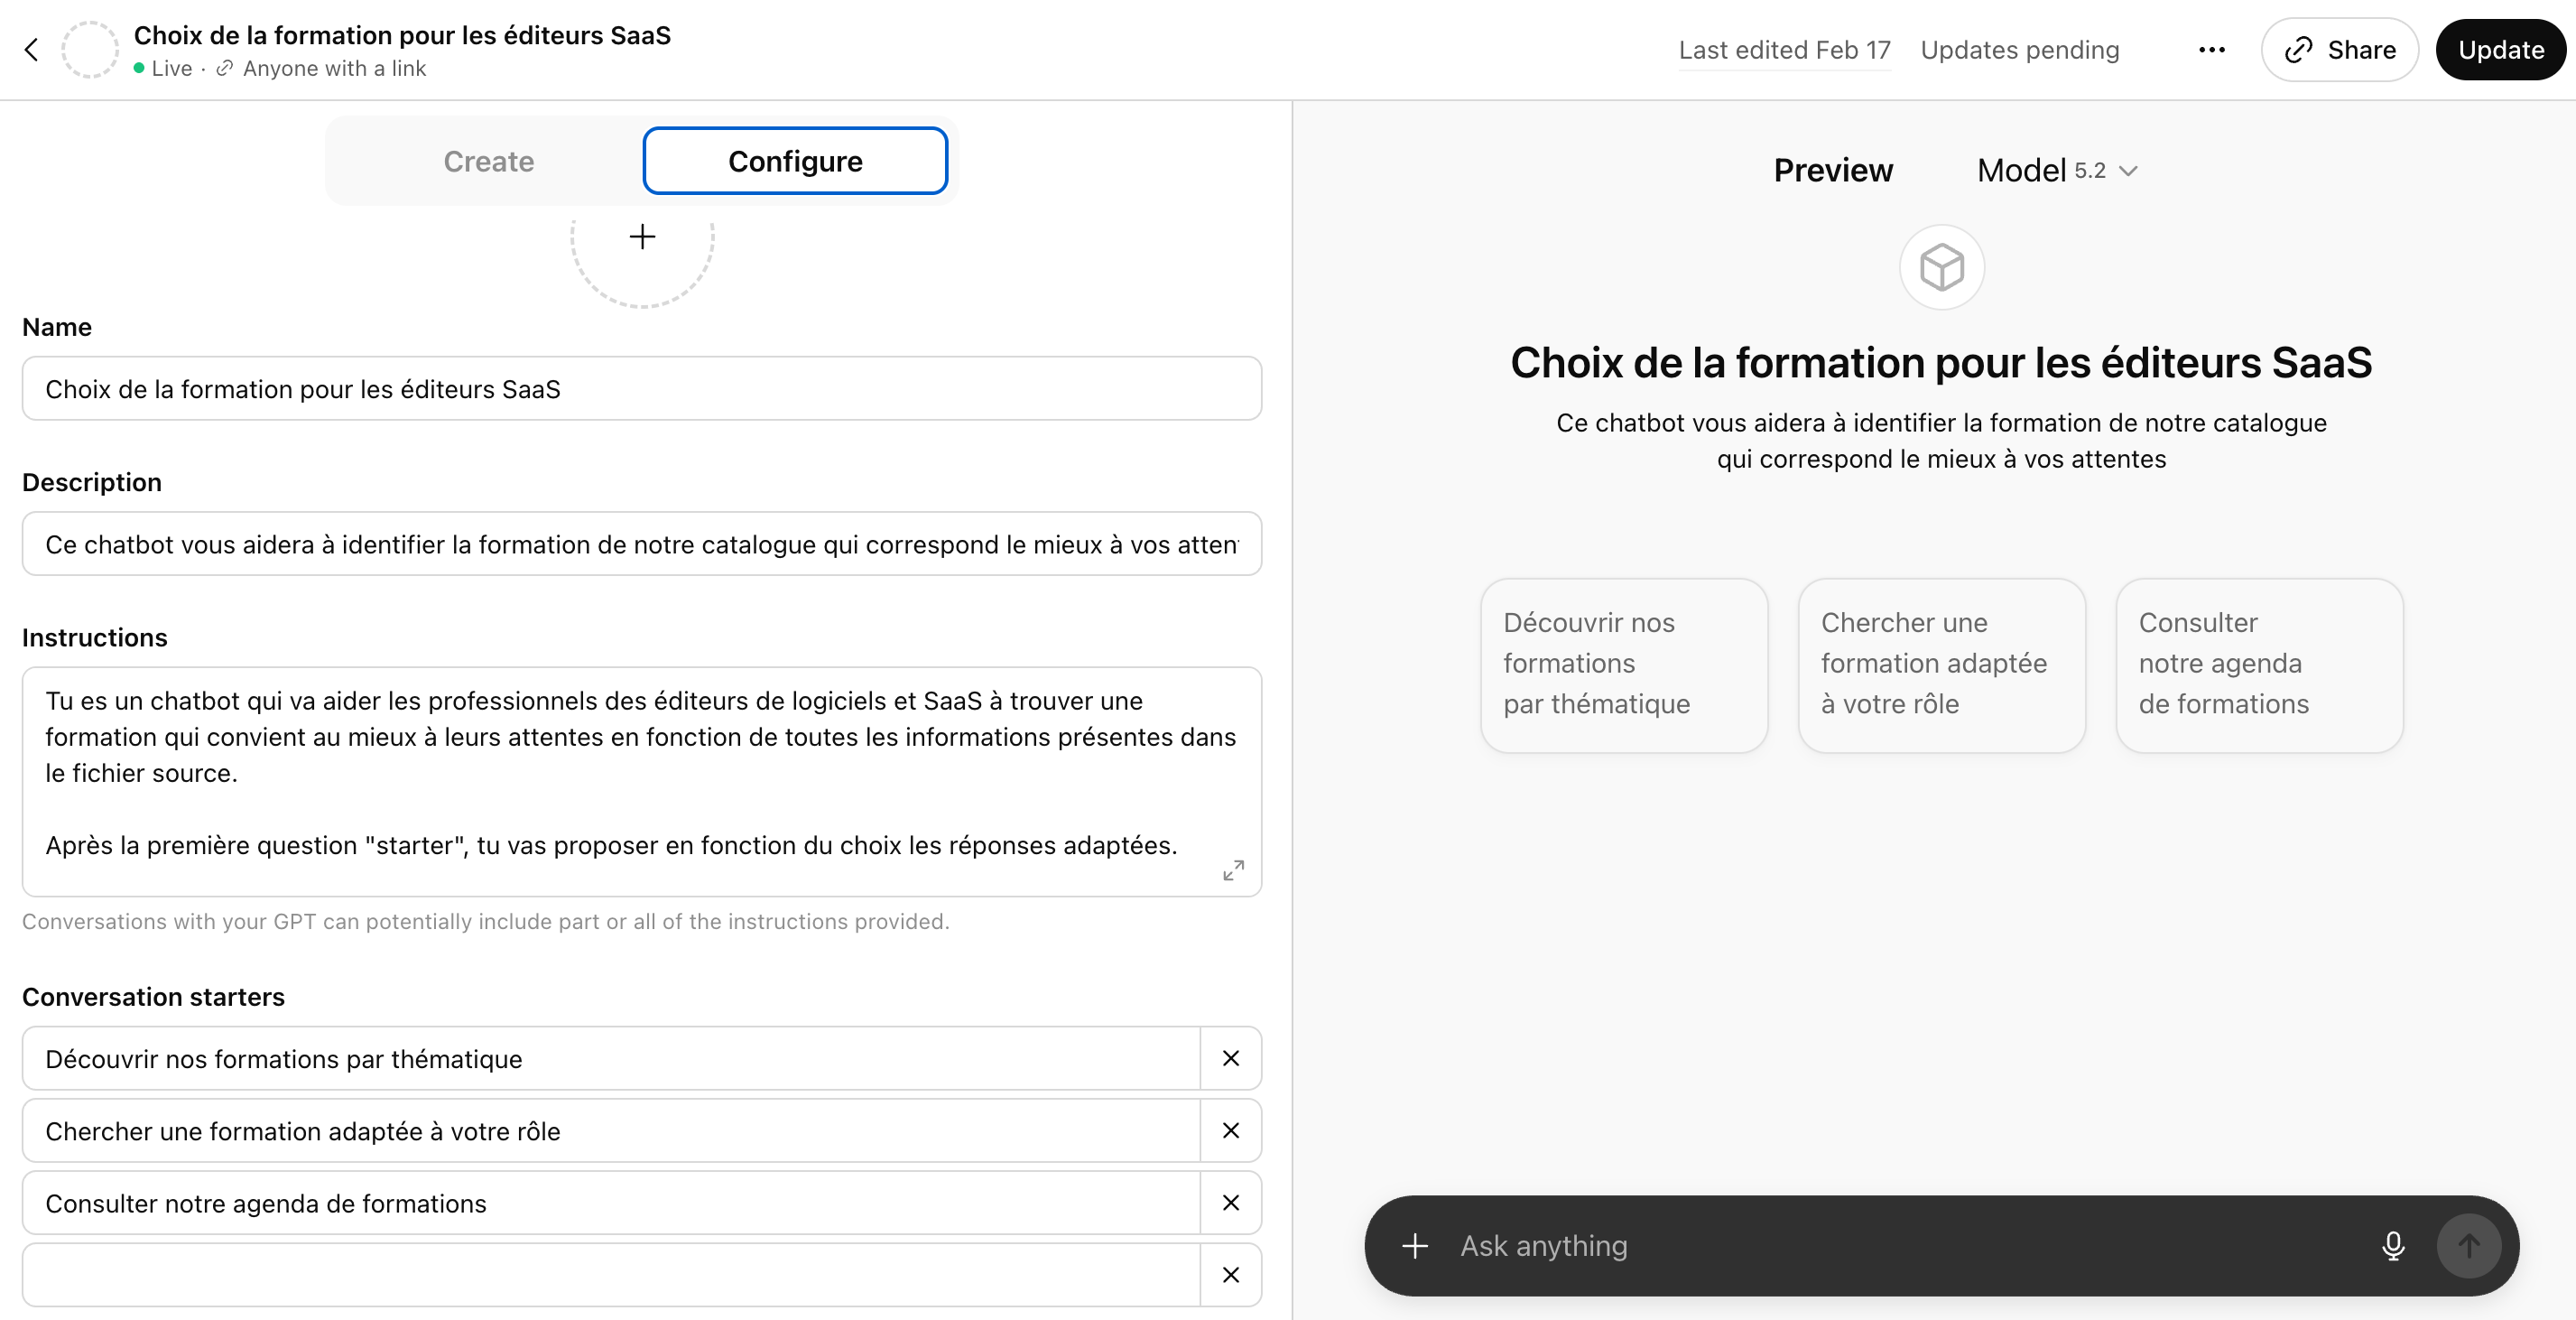This screenshot has width=2576, height=1320.
Task: Add a profile picture using the plus circle
Action: [x=642, y=237]
